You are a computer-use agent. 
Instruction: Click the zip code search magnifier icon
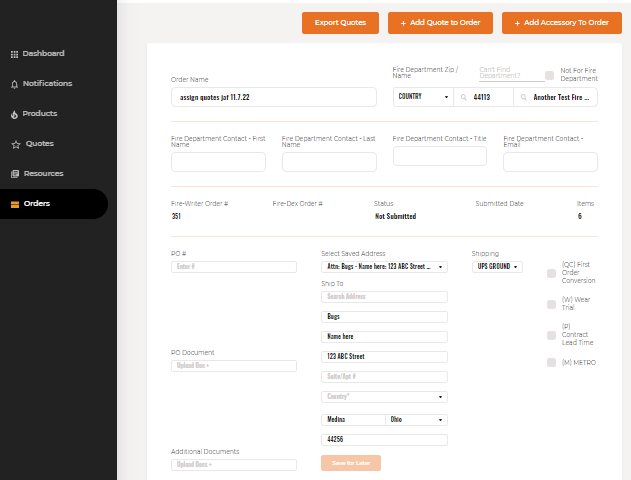(464, 97)
